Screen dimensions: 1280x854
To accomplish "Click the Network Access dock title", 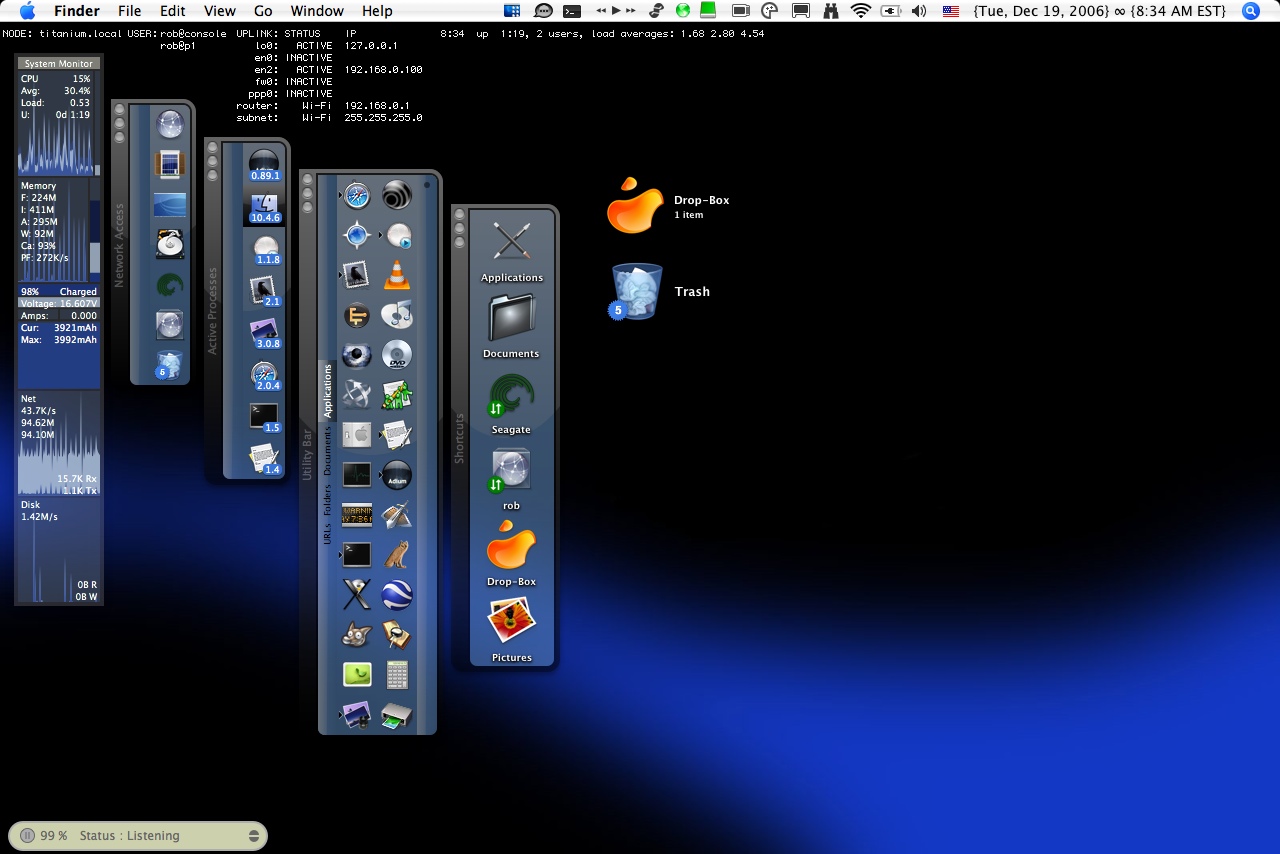I will click(119, 245).
